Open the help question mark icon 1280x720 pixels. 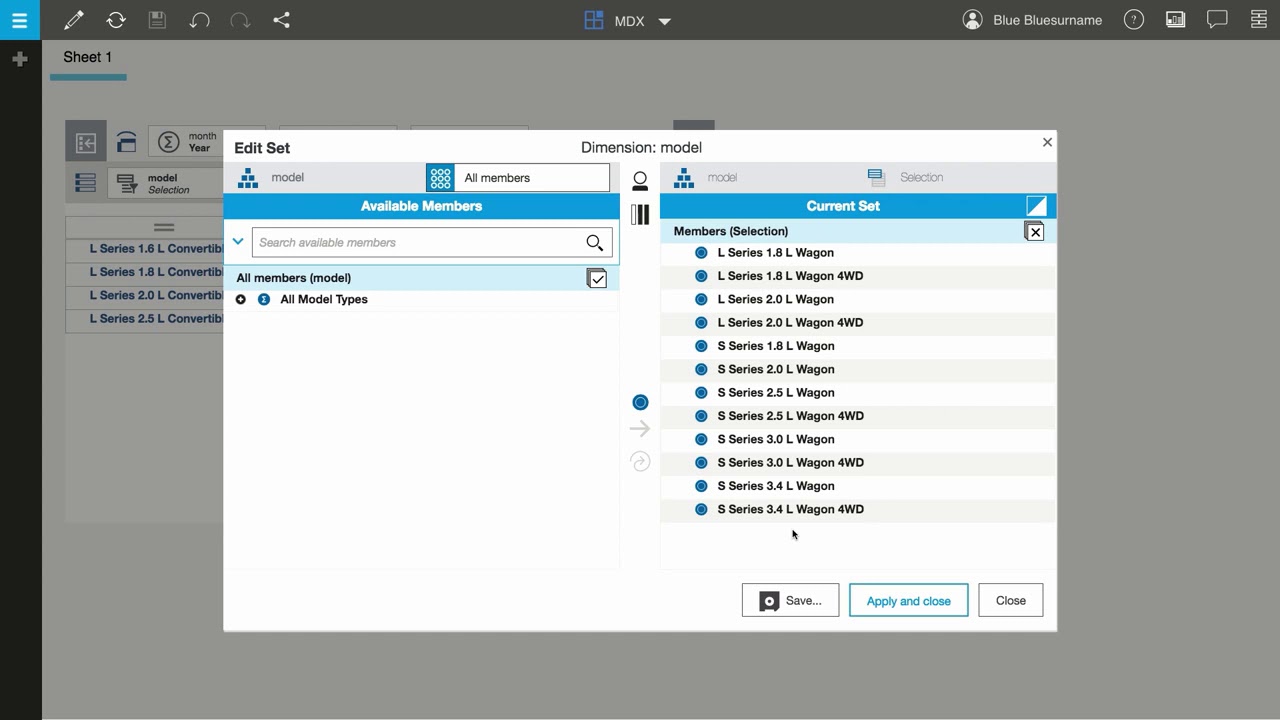coord(1134,20)
